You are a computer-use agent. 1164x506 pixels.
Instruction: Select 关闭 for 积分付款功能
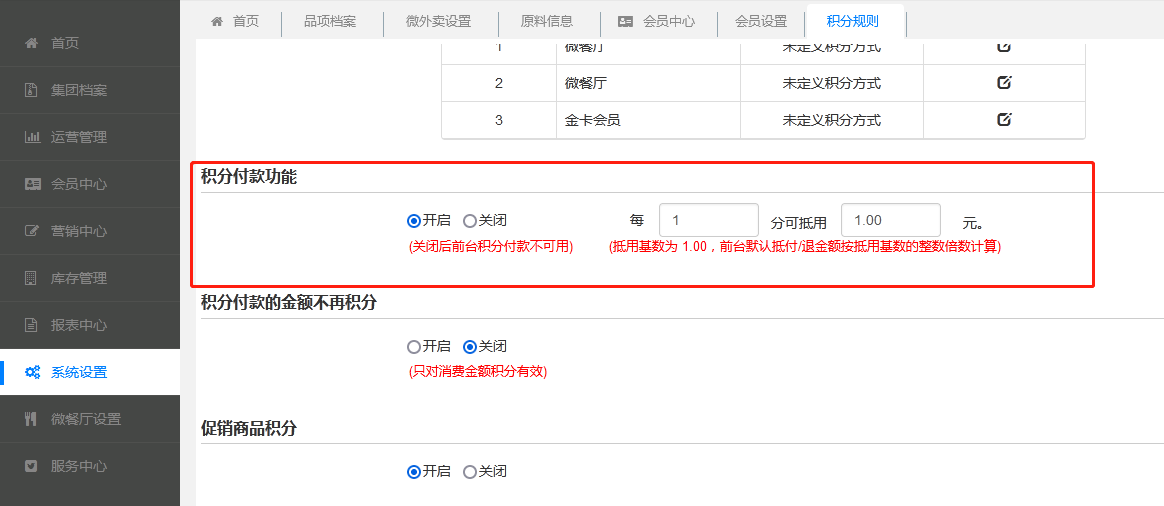[x=470, y=221]
